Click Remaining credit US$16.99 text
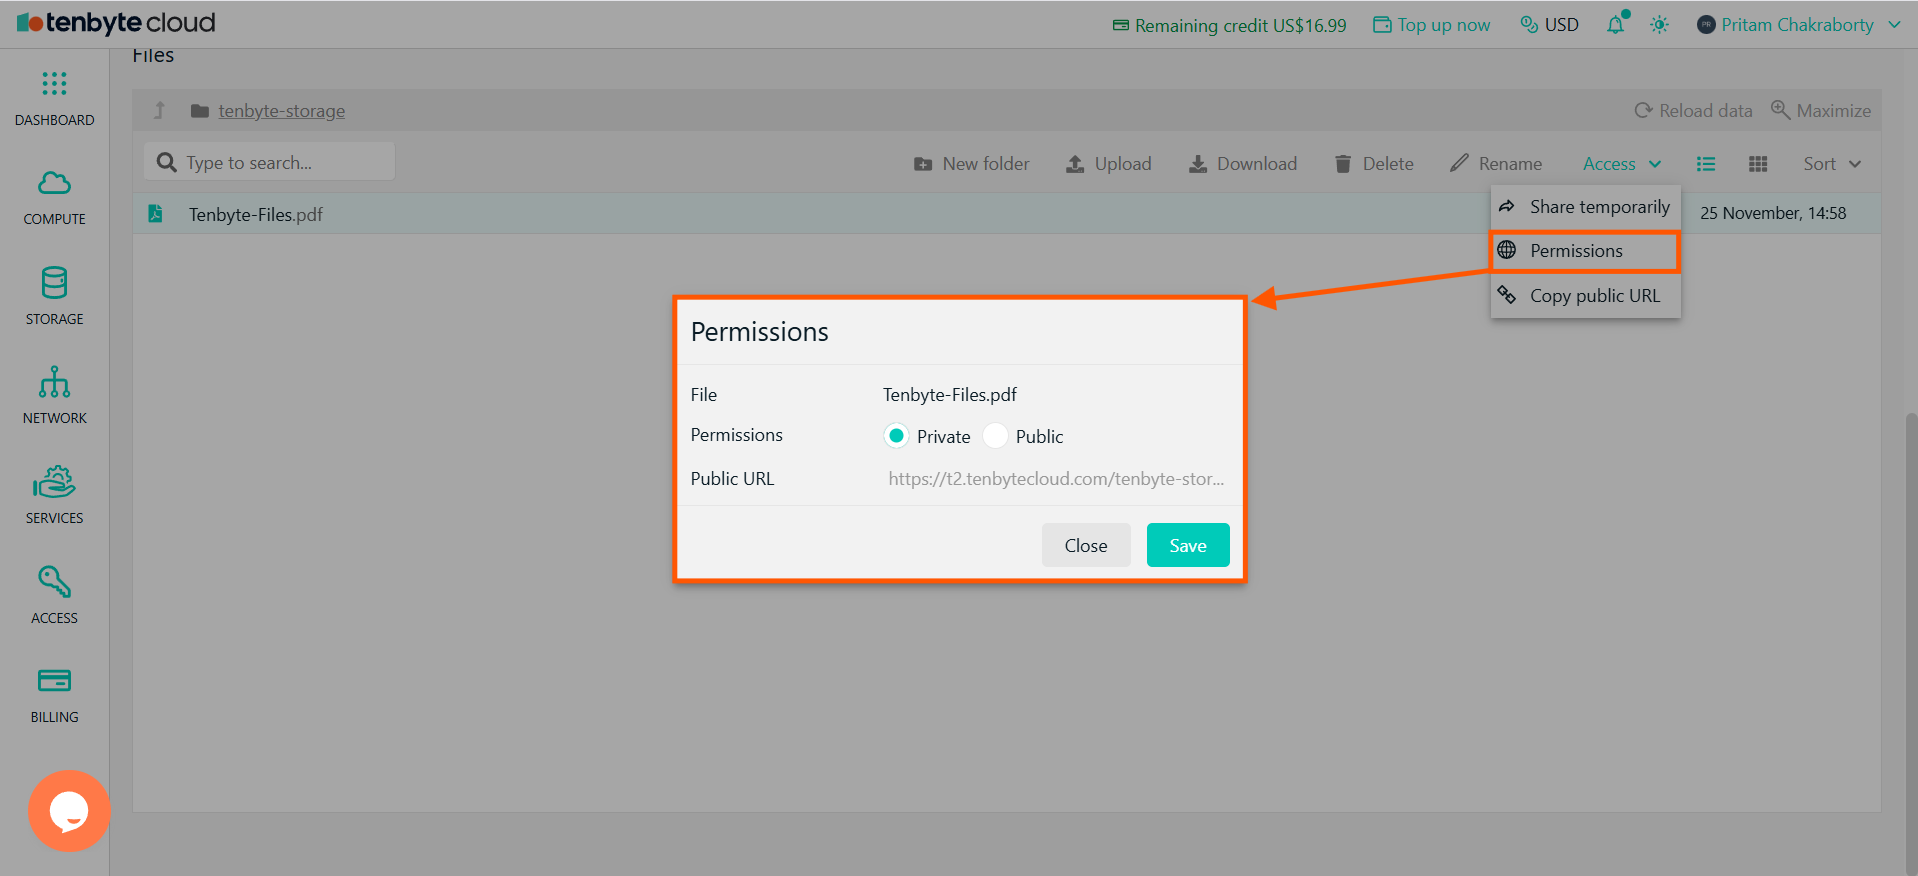 point(1240,26)
